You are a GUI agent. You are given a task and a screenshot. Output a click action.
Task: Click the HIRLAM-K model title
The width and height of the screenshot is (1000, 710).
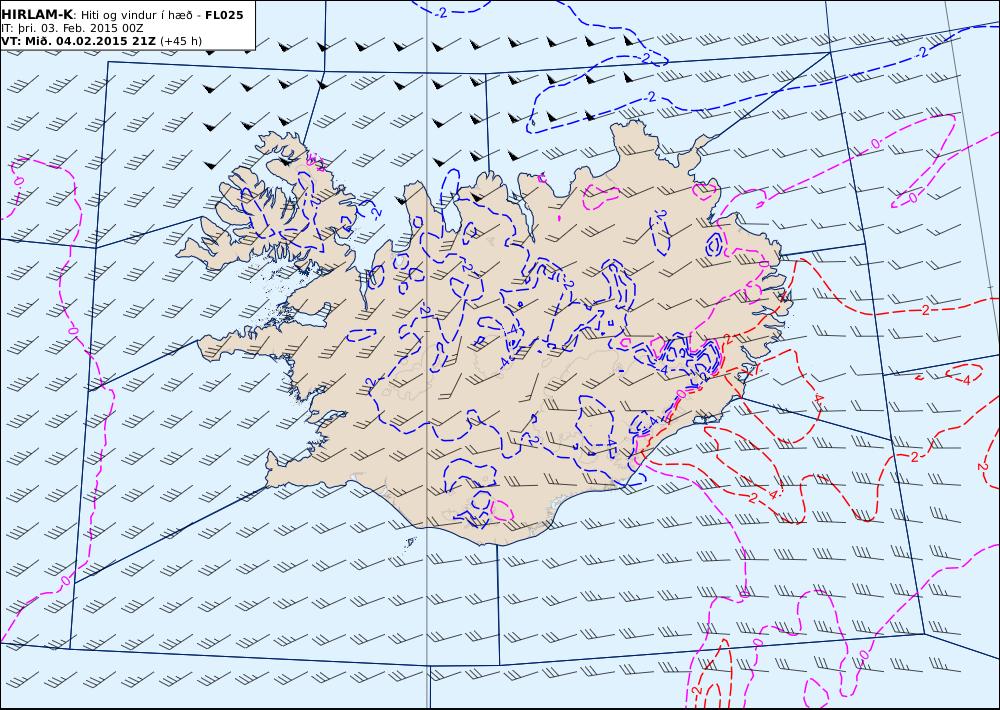[x=37, y=15]
